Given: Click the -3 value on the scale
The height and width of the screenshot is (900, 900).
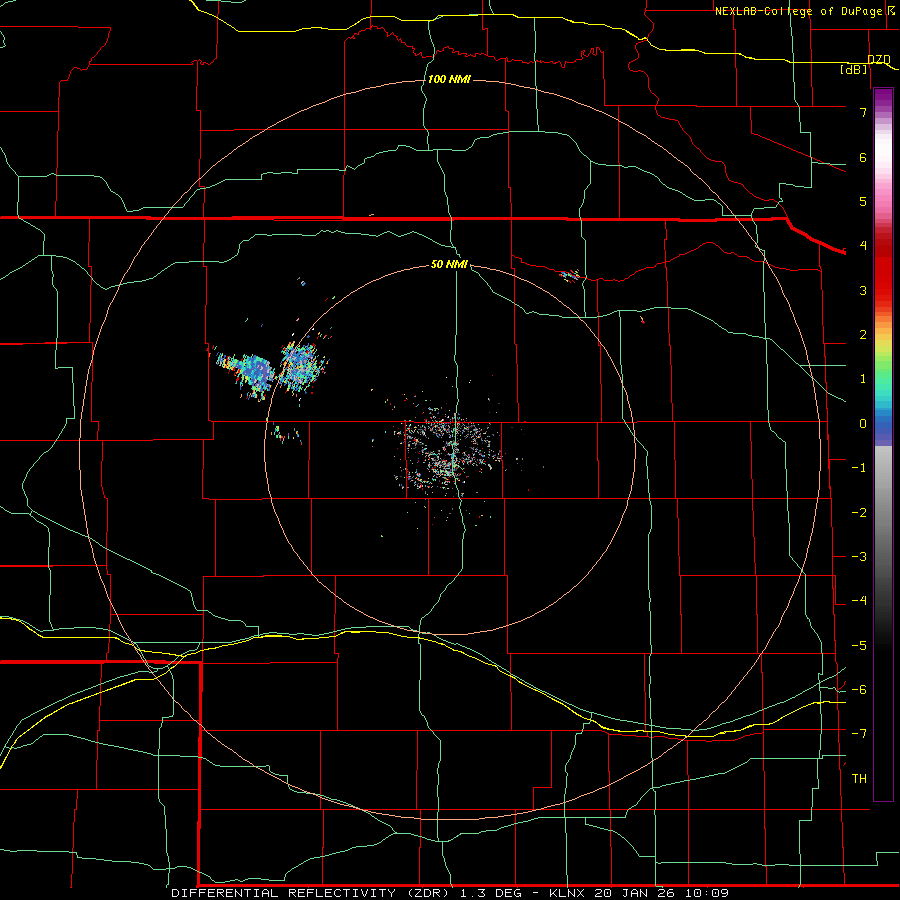Looking at the screenshot, I should pyautogui.click(x=859, y=557).
